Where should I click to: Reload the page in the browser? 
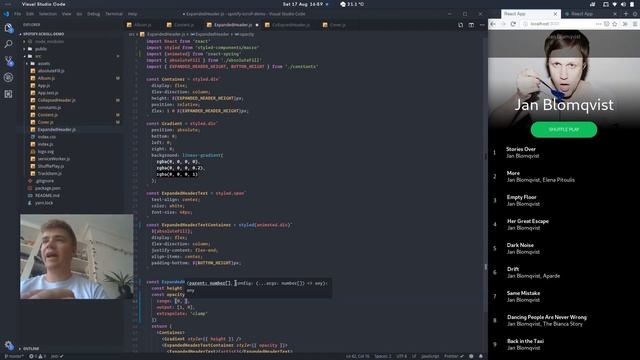click(513, 24)
